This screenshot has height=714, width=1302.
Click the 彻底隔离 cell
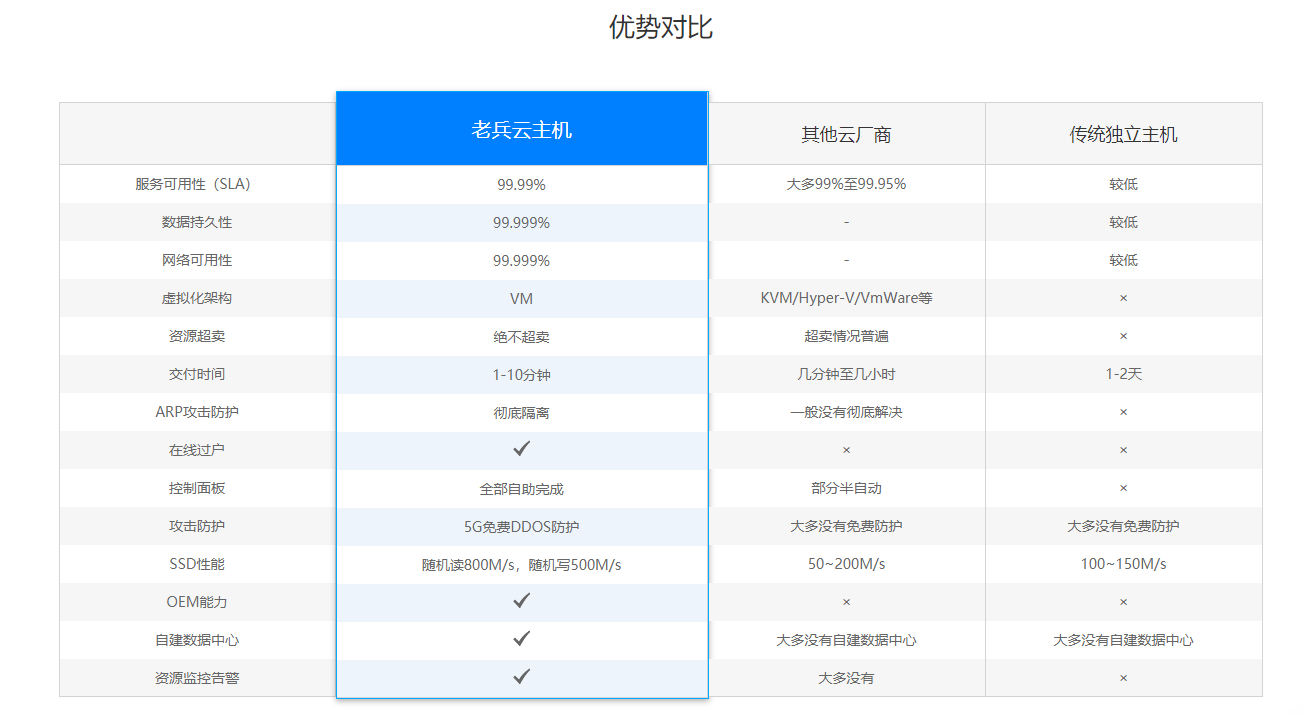521,413
